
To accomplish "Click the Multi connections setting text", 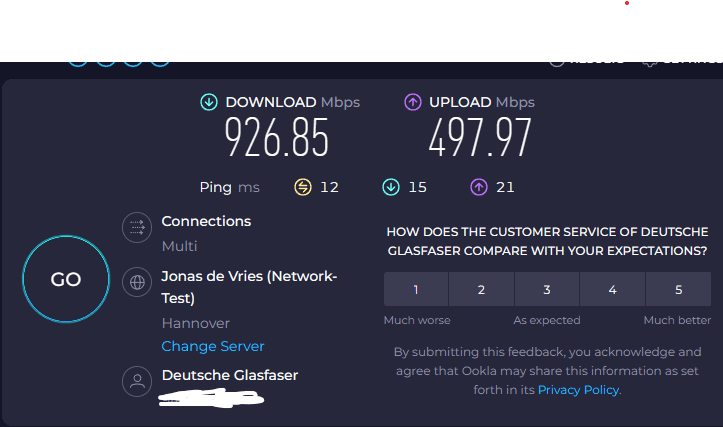I will point(180,246).
